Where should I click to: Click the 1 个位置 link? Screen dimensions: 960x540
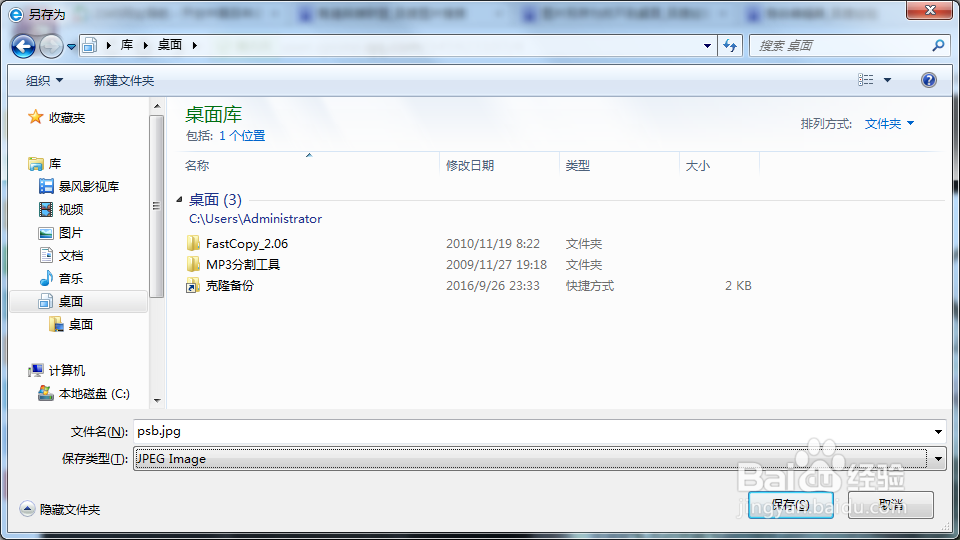(x=242, y=136)
